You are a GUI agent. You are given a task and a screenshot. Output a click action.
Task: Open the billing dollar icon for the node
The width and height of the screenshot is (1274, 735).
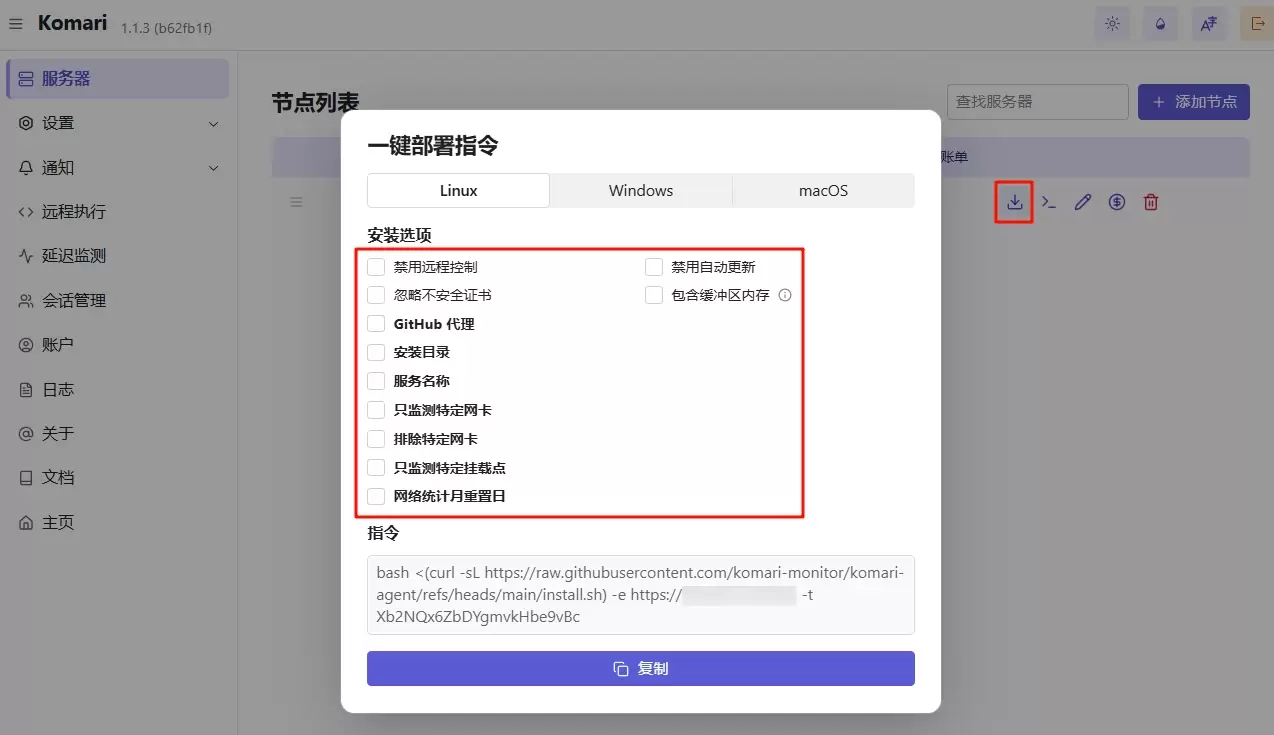(x=1117, y=202)
